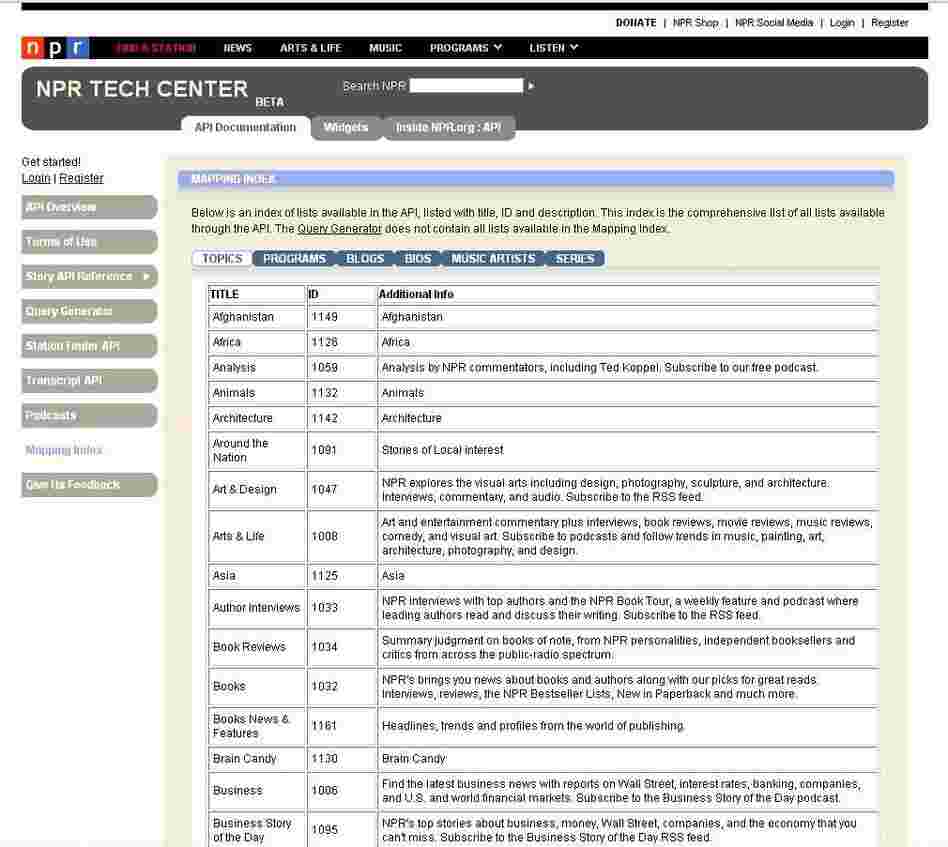The height and width of the screenshot is (847, 948).
Task: Click the Additional Info column header
Action: click(628, 294)
